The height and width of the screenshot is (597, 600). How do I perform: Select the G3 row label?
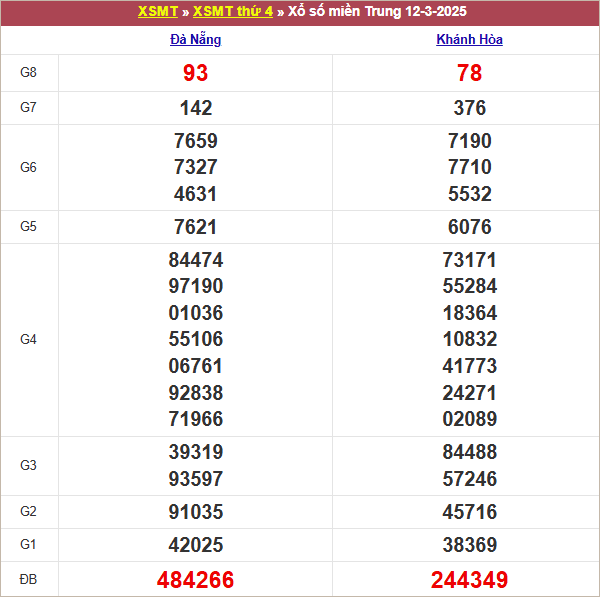[28, 465]
